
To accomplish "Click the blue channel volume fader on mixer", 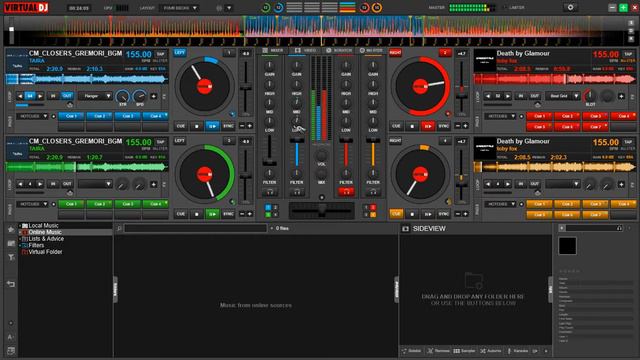I will [x=297, y=141].
